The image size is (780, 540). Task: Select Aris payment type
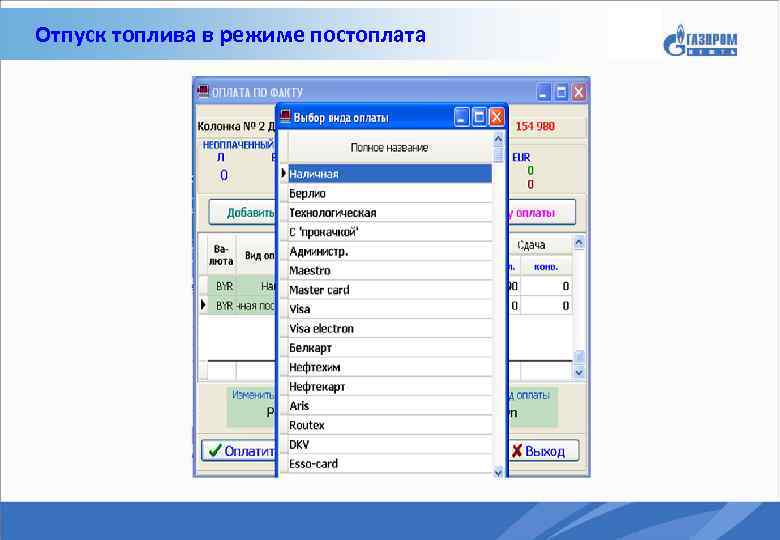[x=390, y=406]
